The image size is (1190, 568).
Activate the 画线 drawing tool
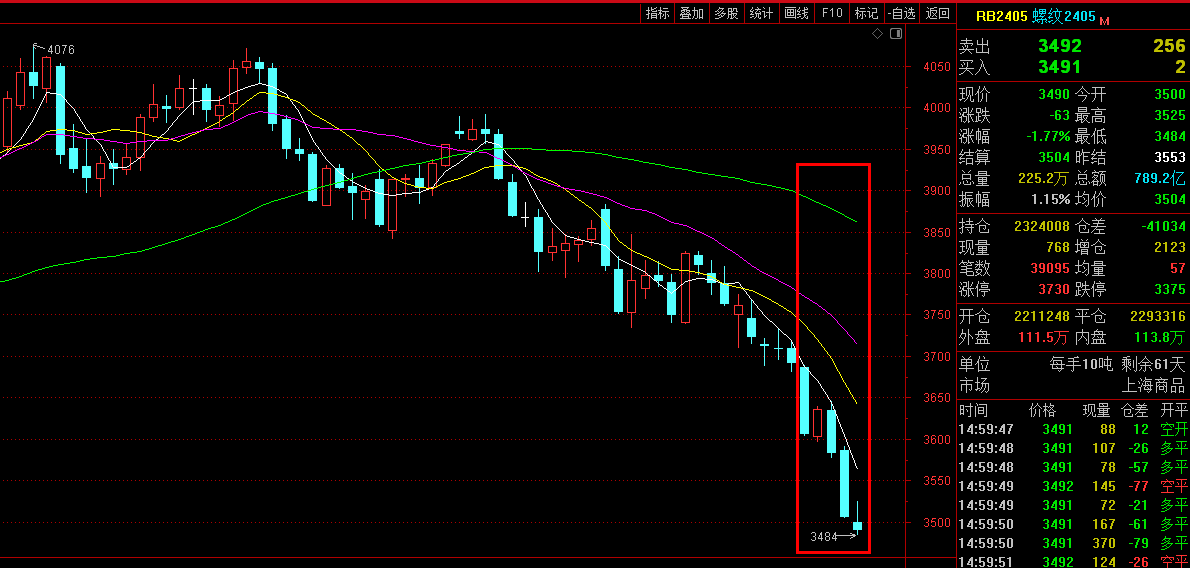click(x=796, y=13)
